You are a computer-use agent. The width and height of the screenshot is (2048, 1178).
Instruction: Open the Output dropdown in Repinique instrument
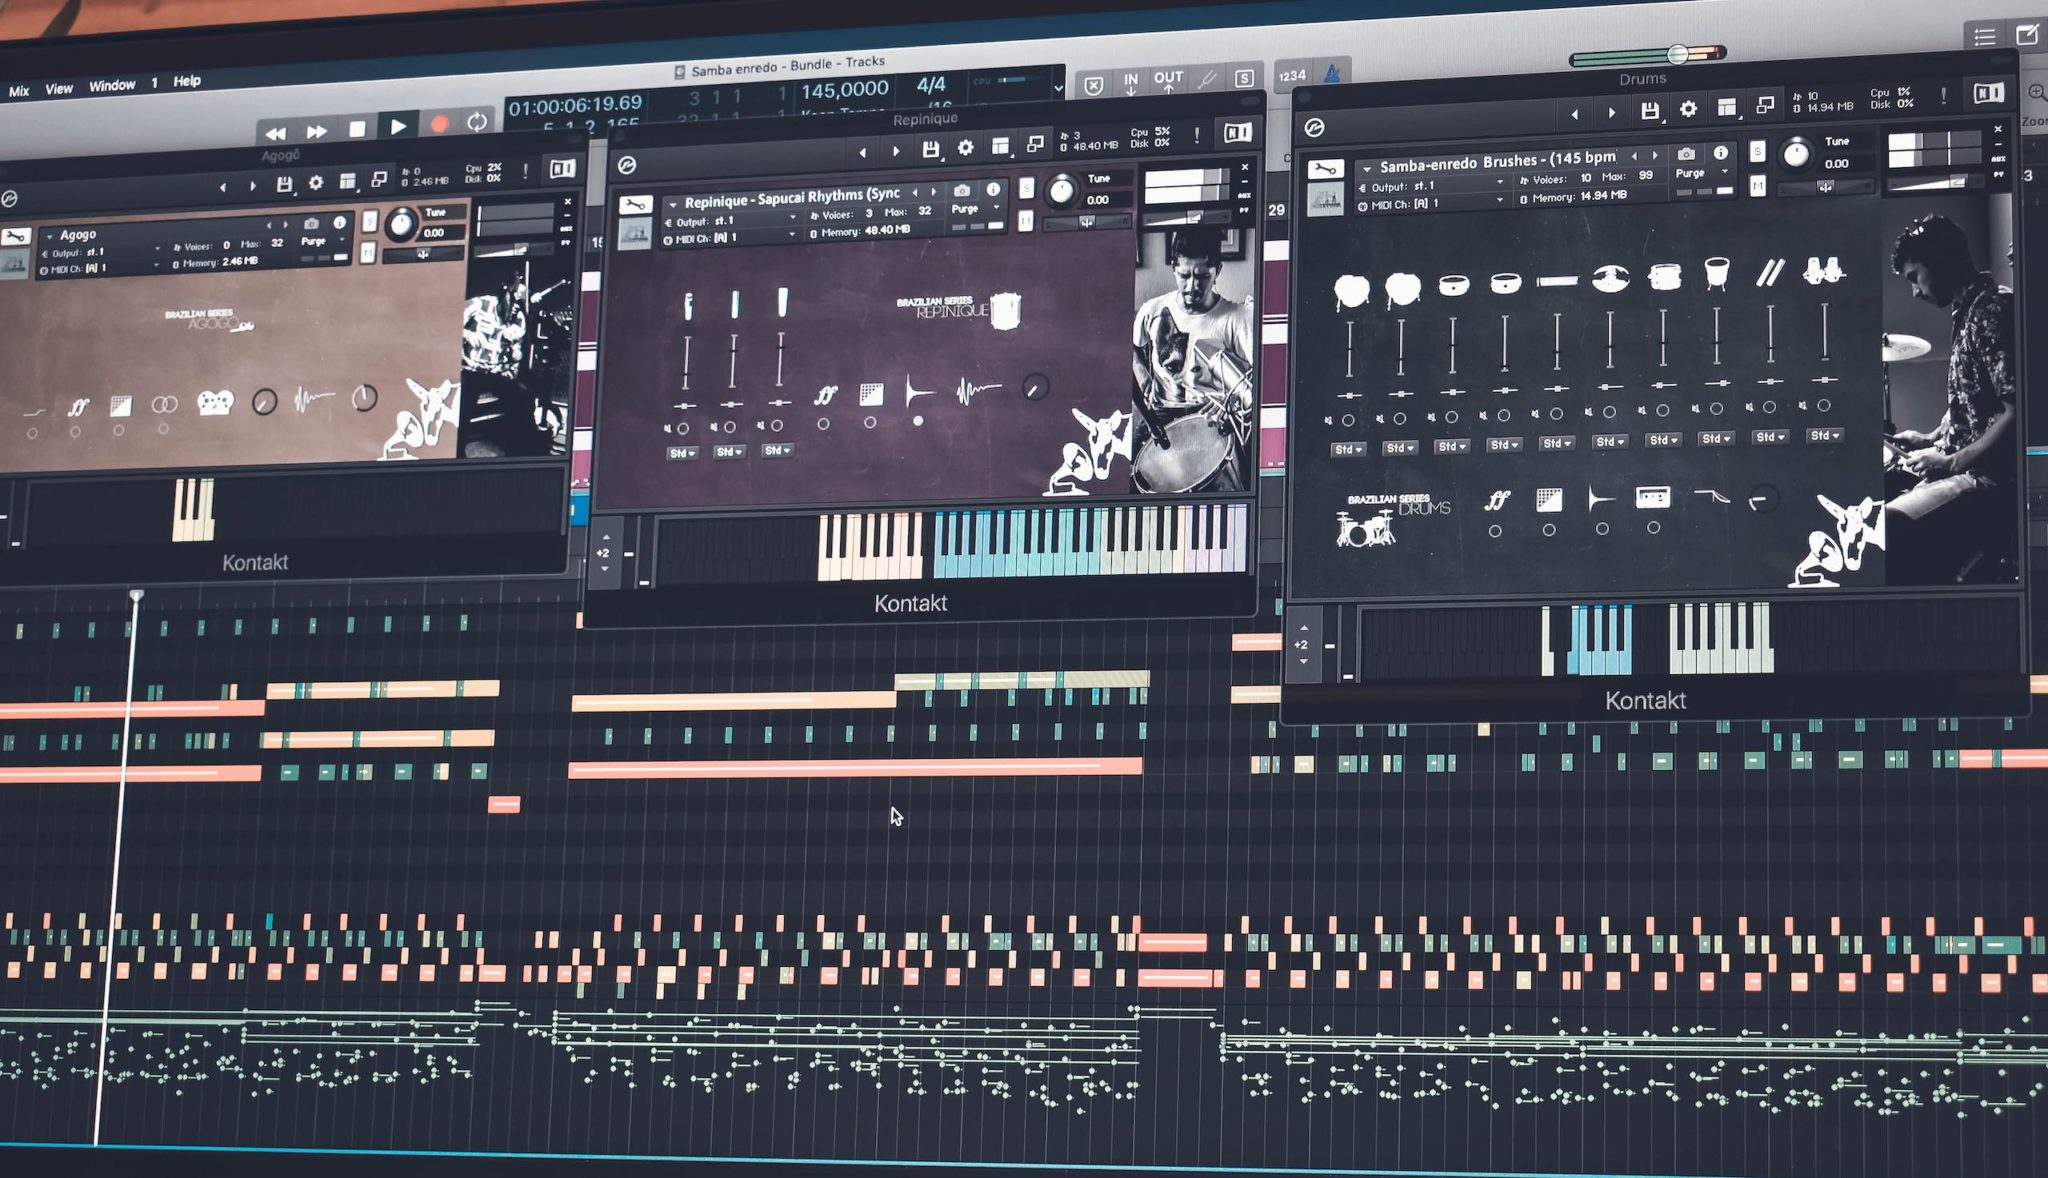tap(730, 221)
